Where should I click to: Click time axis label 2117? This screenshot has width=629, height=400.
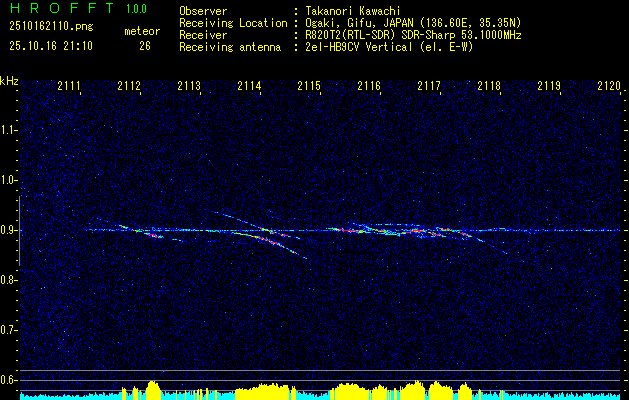pyautogui.click(x=429, y=86)
